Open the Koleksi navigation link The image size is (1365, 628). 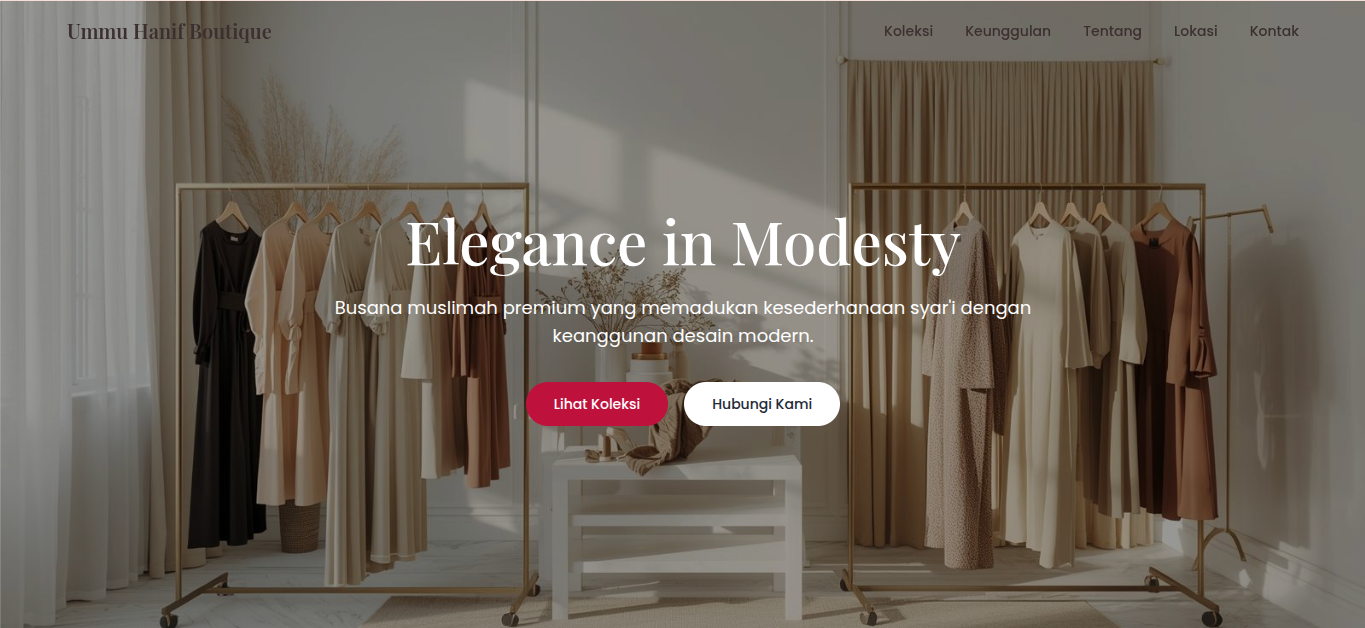(908, 31)
